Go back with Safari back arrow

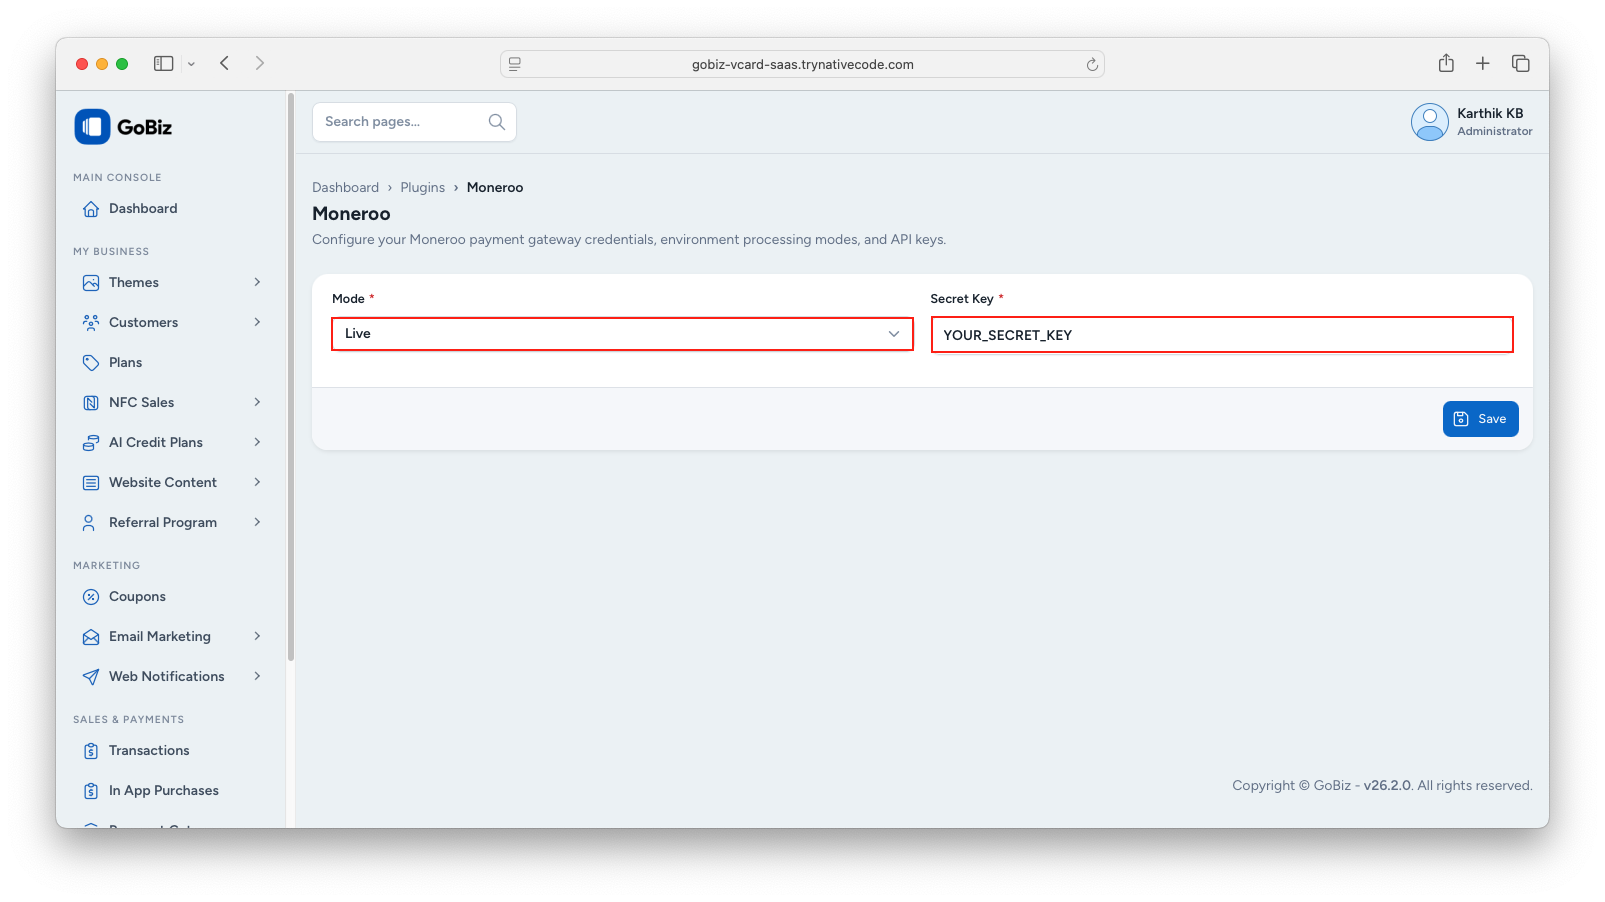225,63
